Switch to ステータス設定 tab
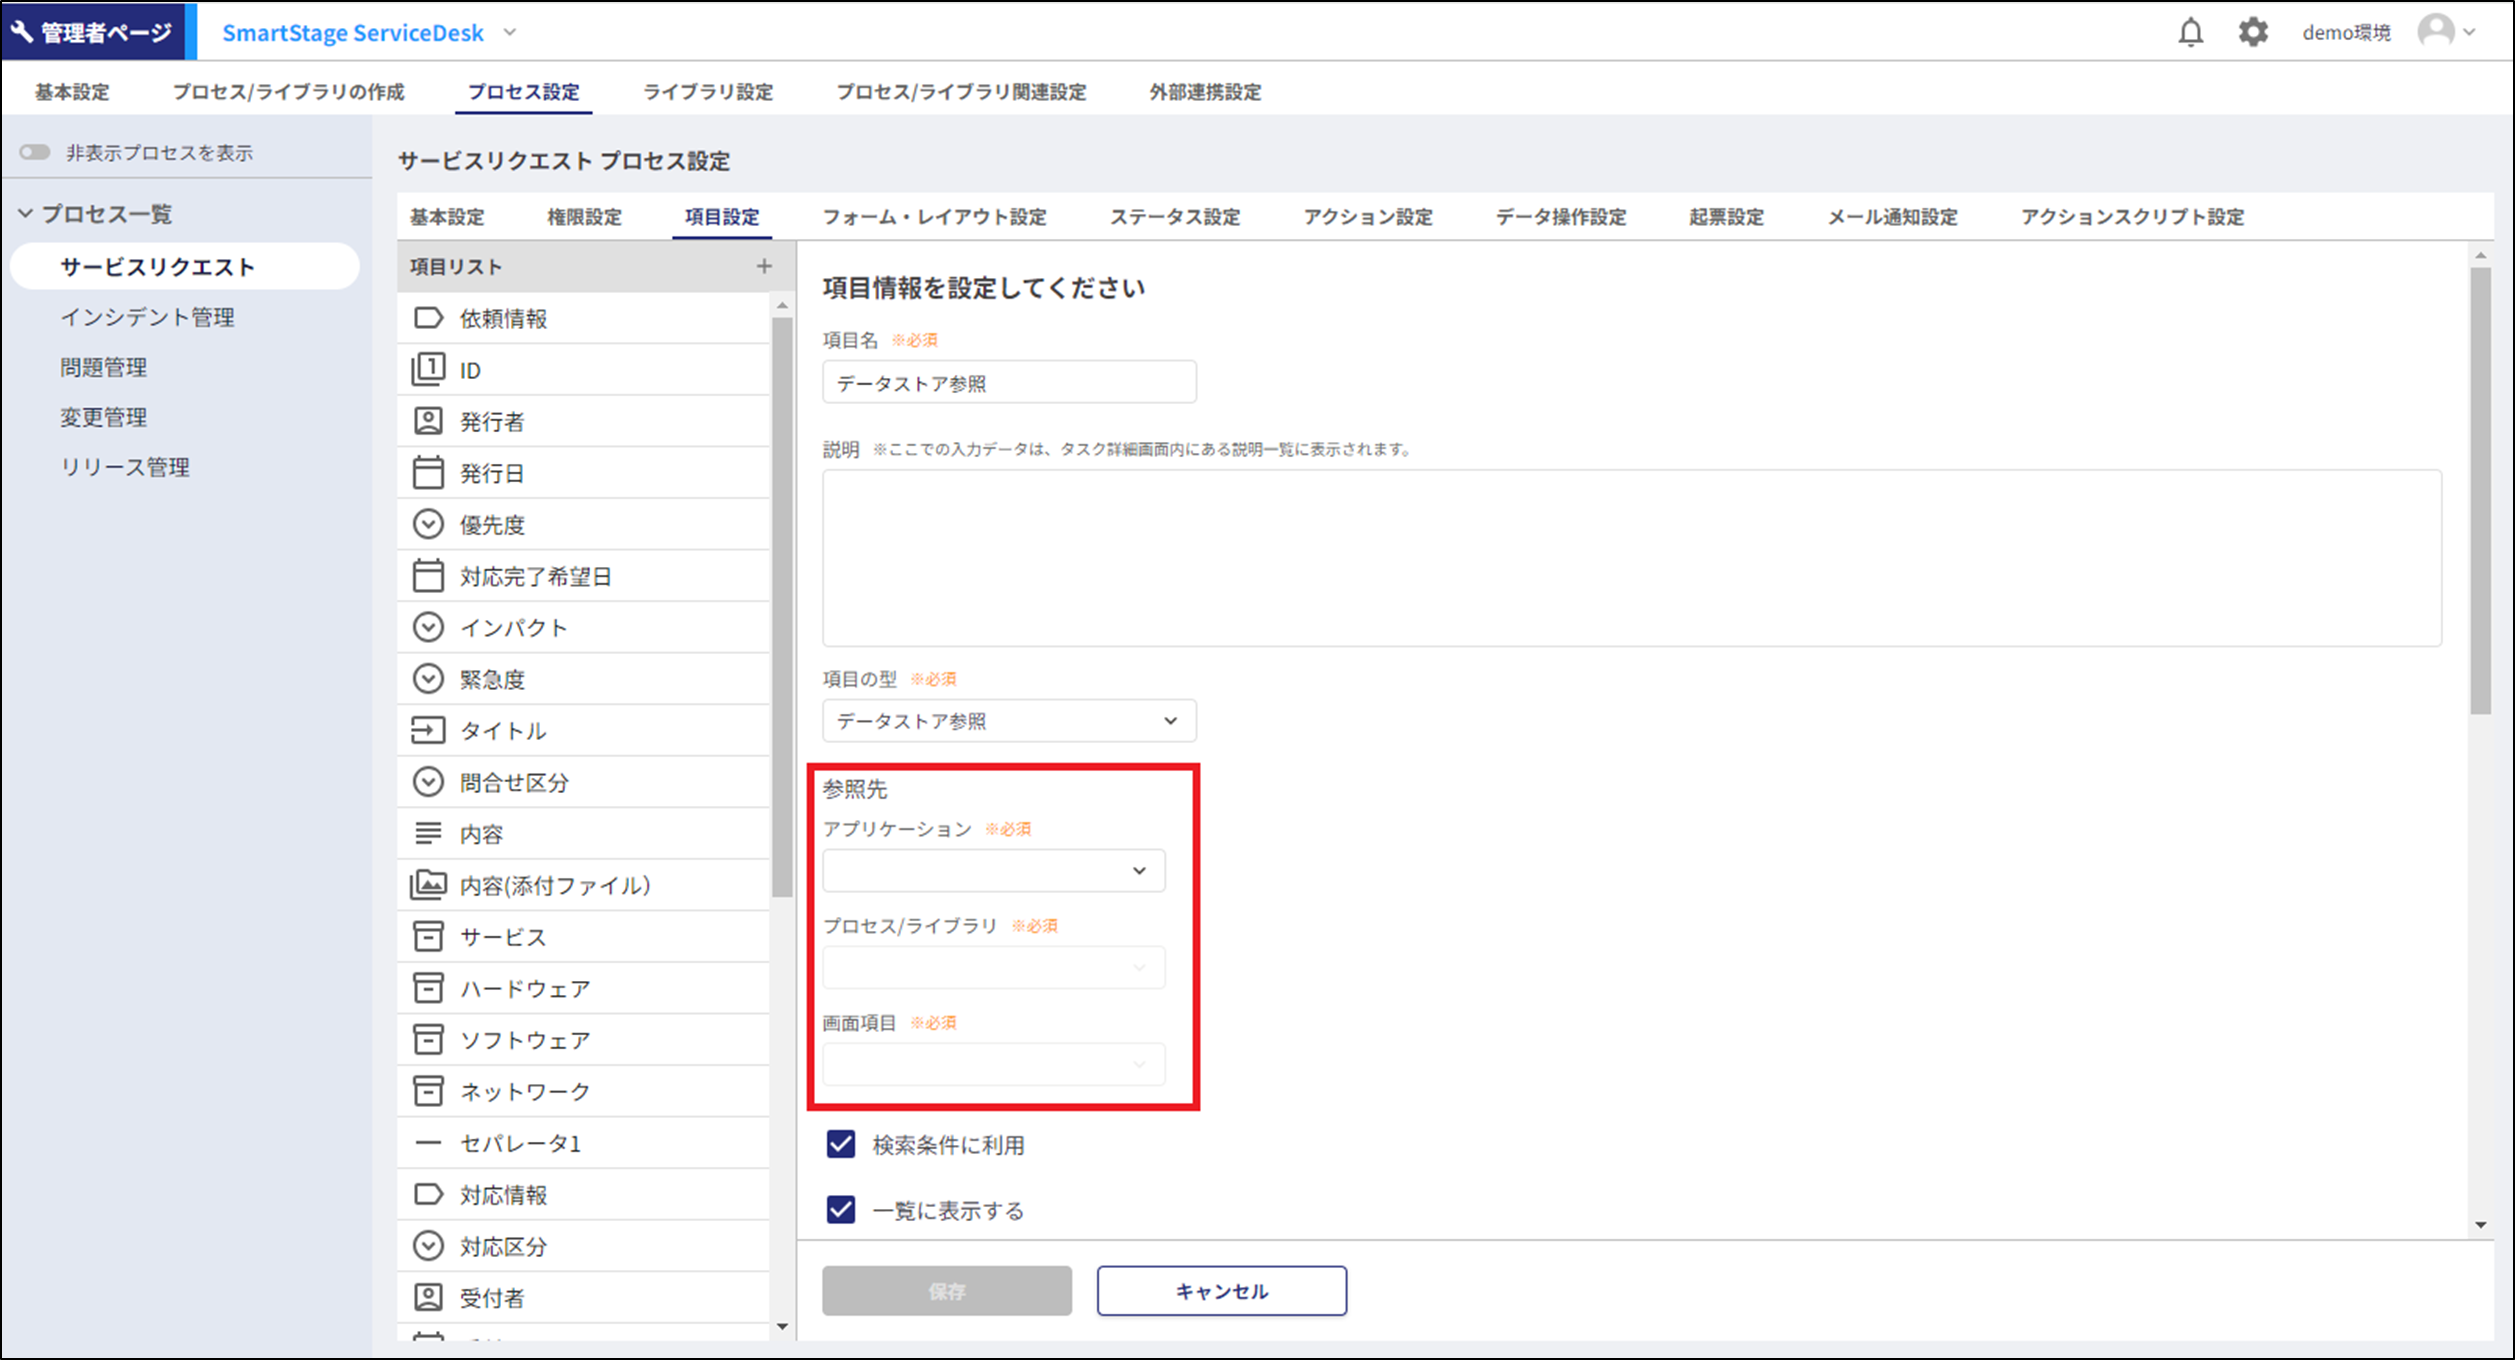 (1174, 217)
